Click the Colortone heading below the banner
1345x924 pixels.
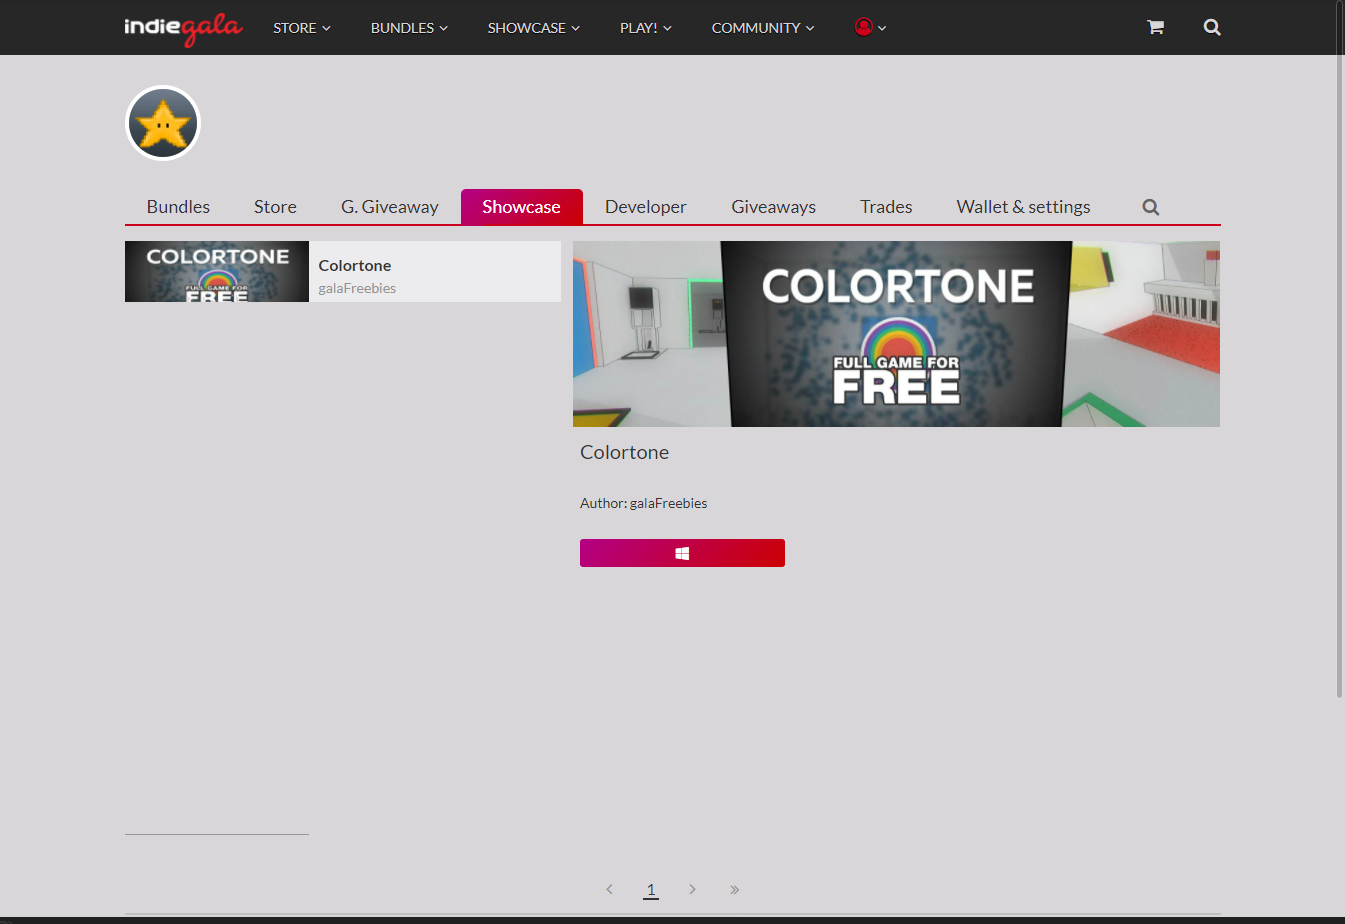coord(625,452)
